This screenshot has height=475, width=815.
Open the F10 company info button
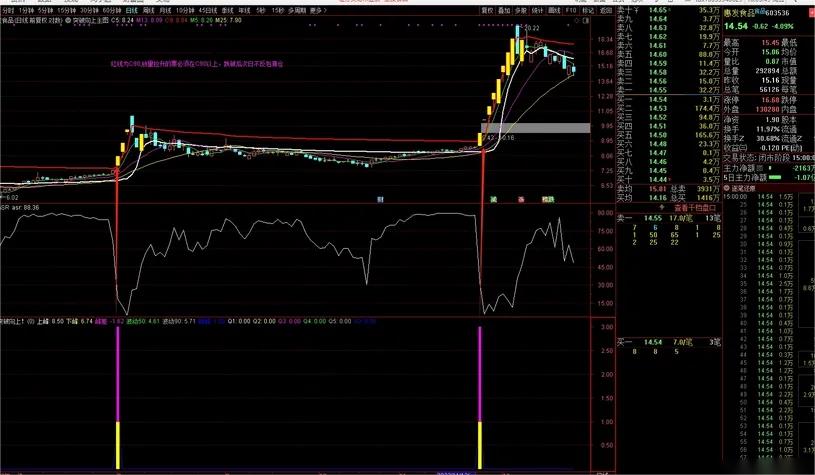[571, 10]
